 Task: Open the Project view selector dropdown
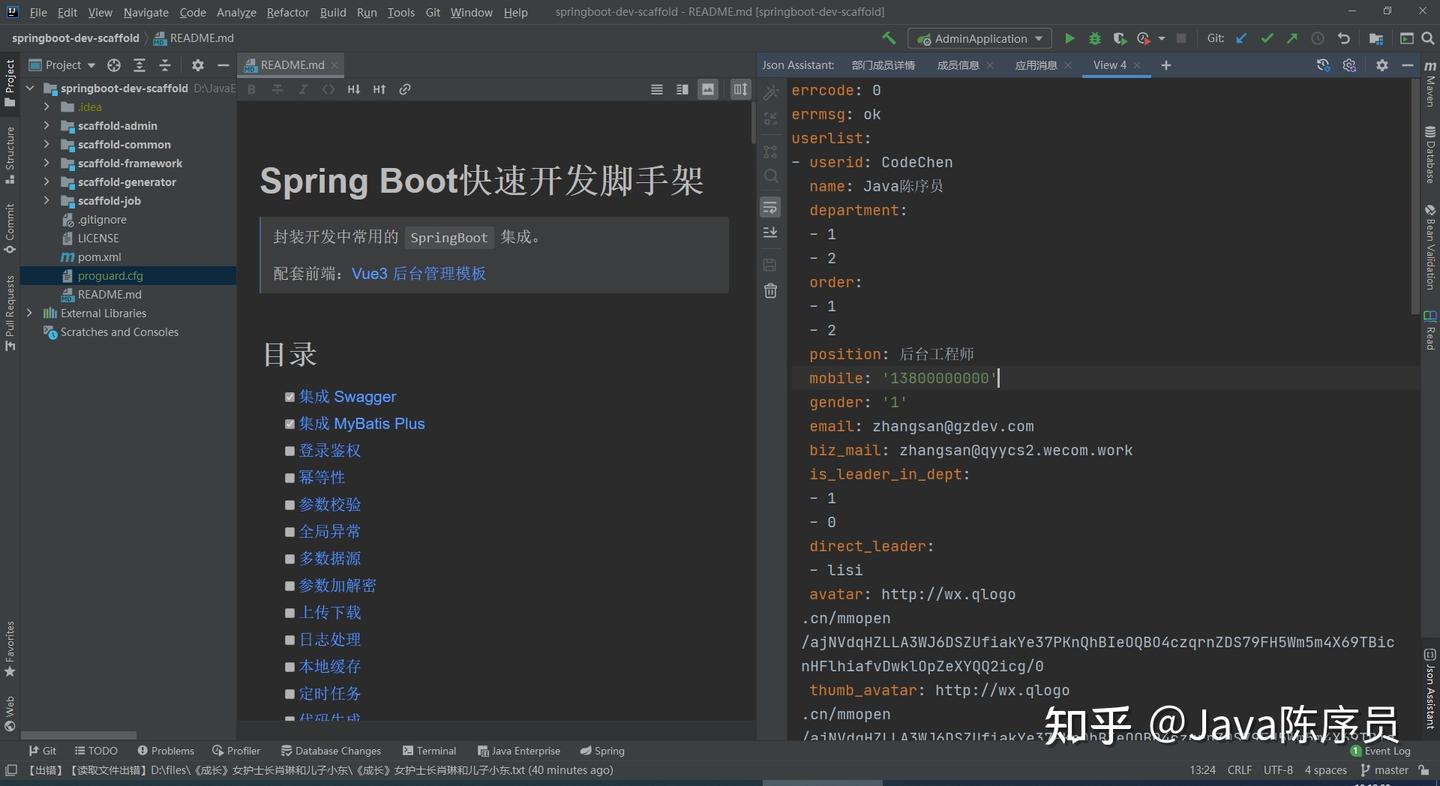(x=89, y=64)
